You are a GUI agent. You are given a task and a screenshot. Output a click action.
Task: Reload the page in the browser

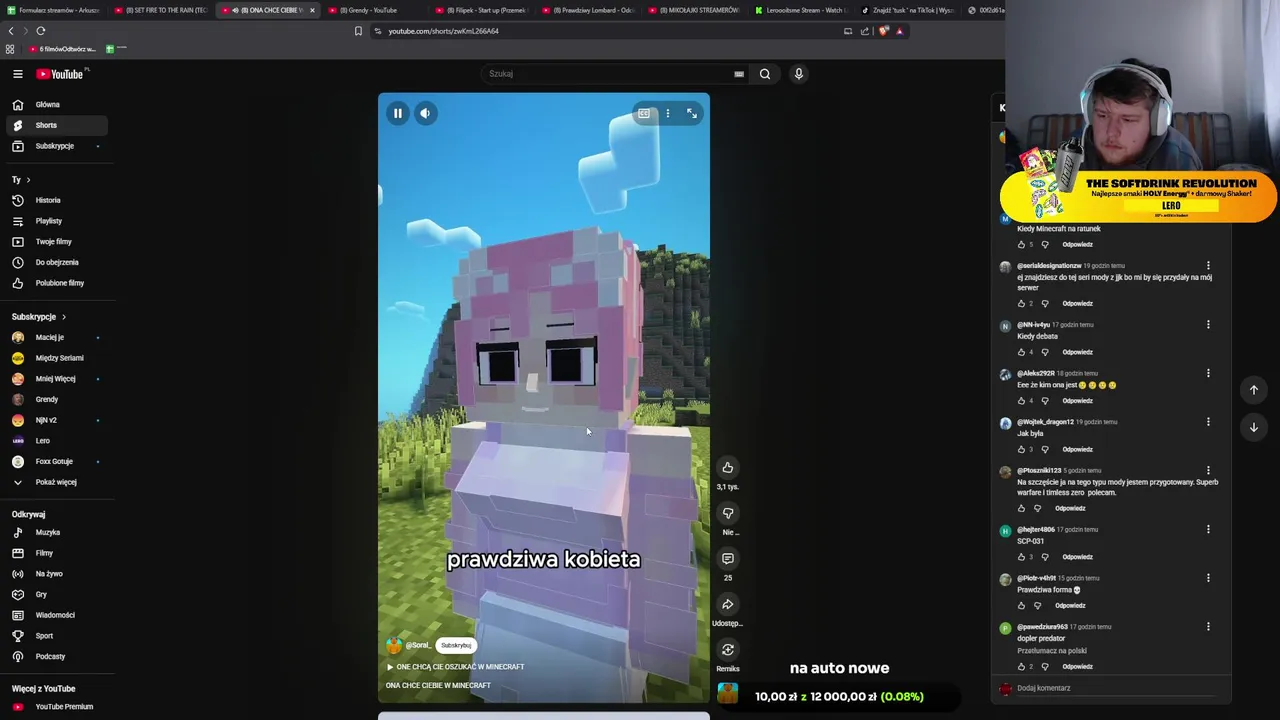click(41, 31)
